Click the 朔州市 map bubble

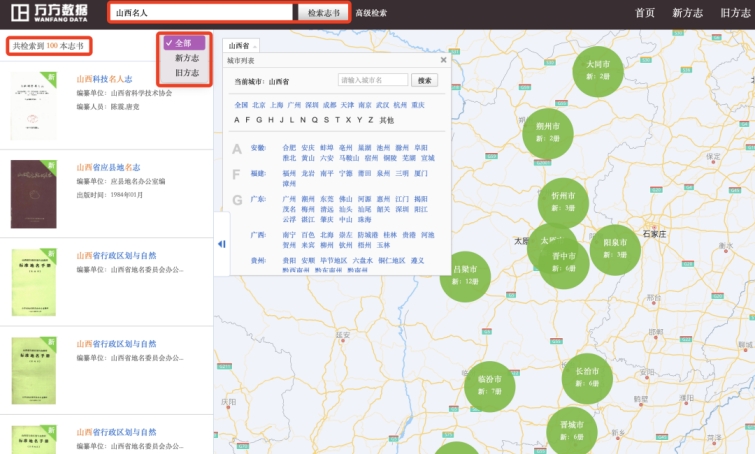[x=548, y=133]
